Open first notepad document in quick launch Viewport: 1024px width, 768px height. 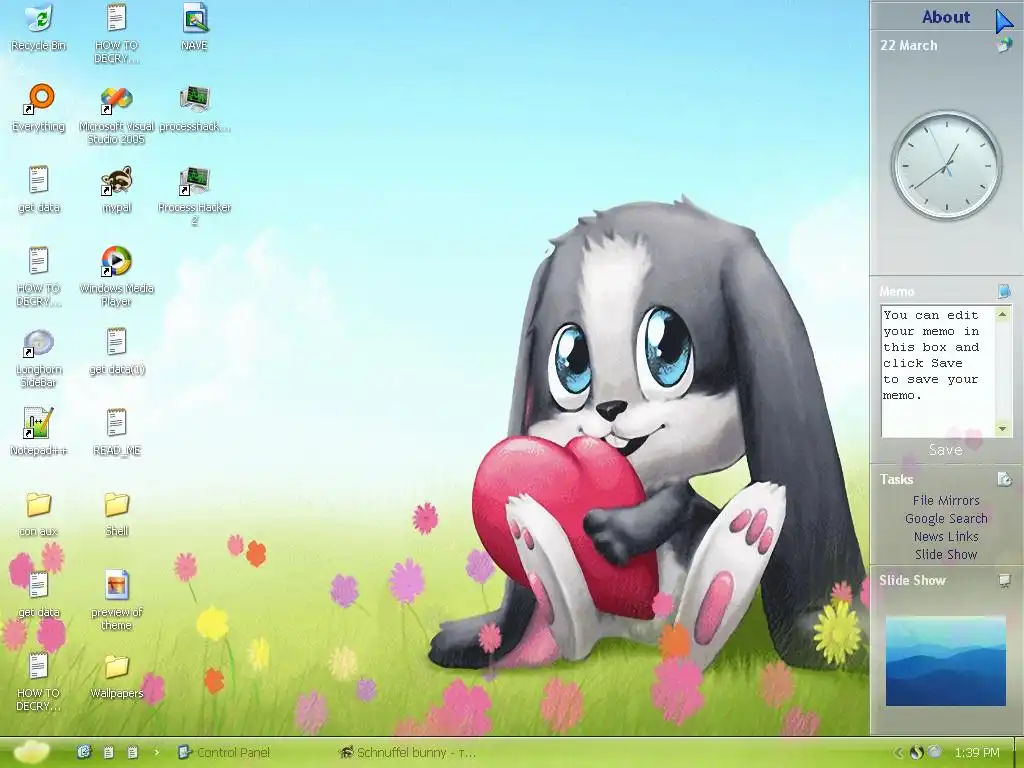click(x=109, y=752)
